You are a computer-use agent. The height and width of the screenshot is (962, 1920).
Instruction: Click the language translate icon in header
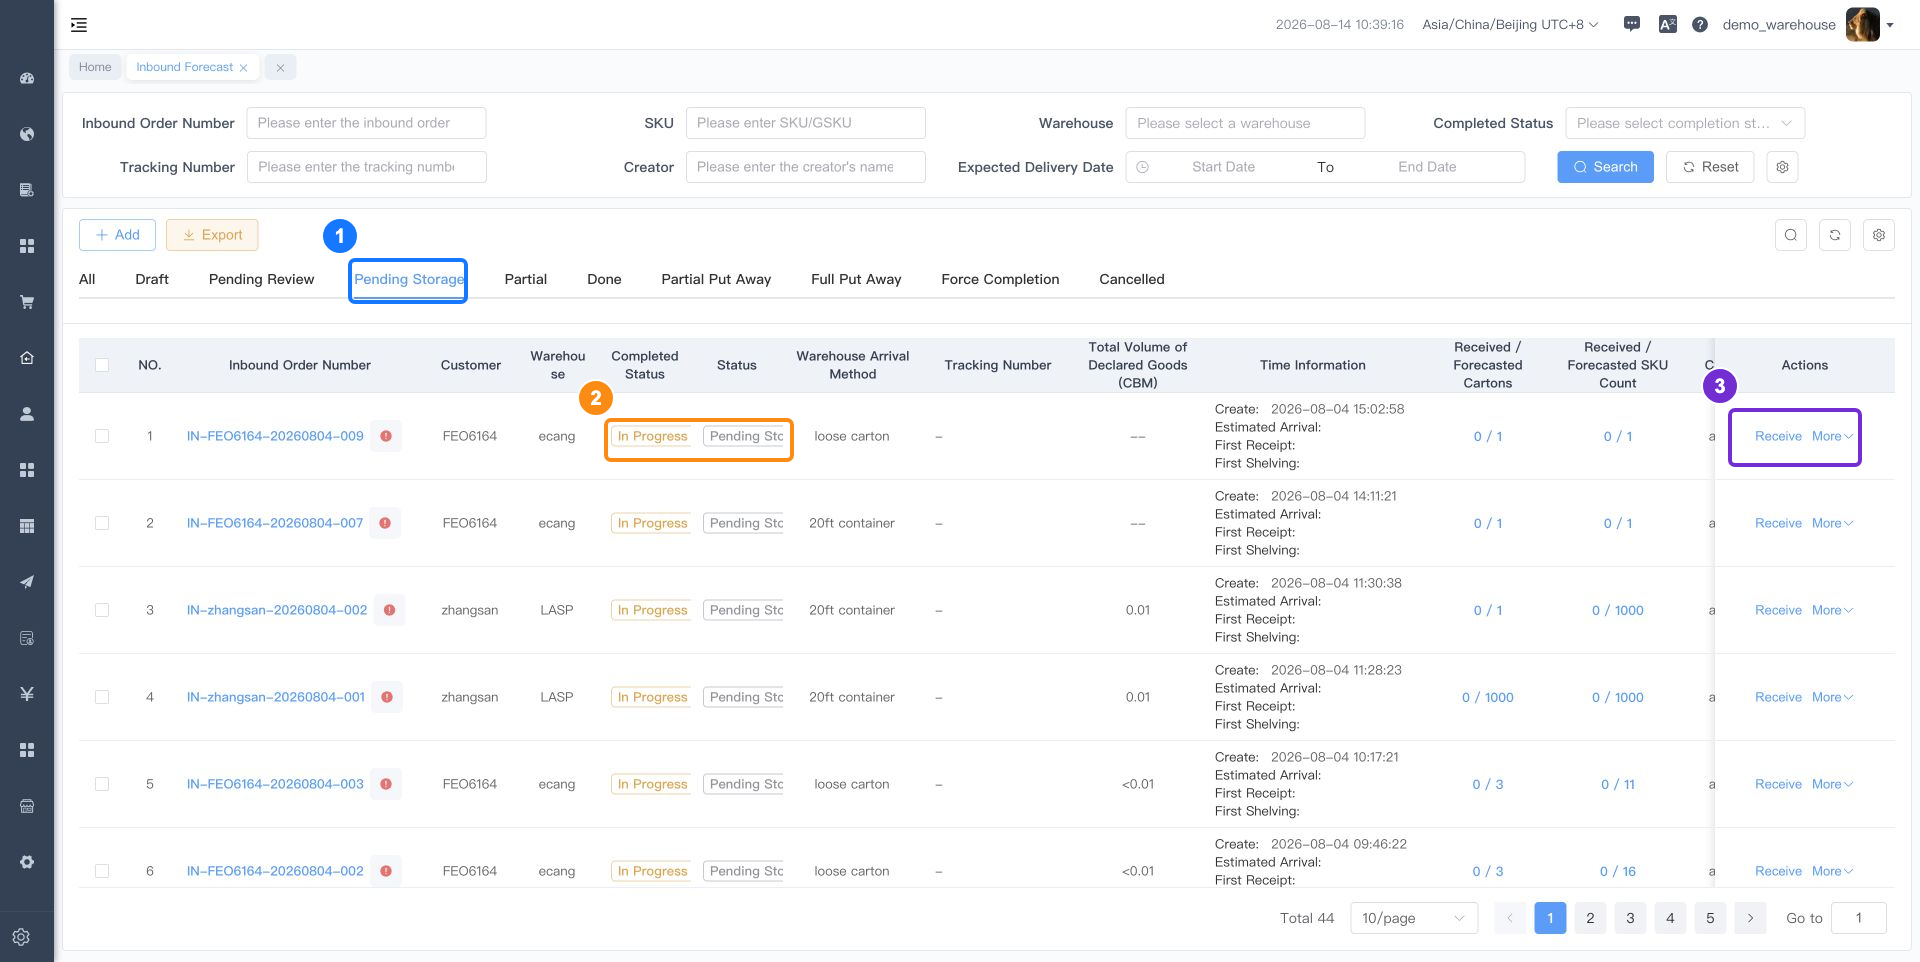pos(1667,24)
